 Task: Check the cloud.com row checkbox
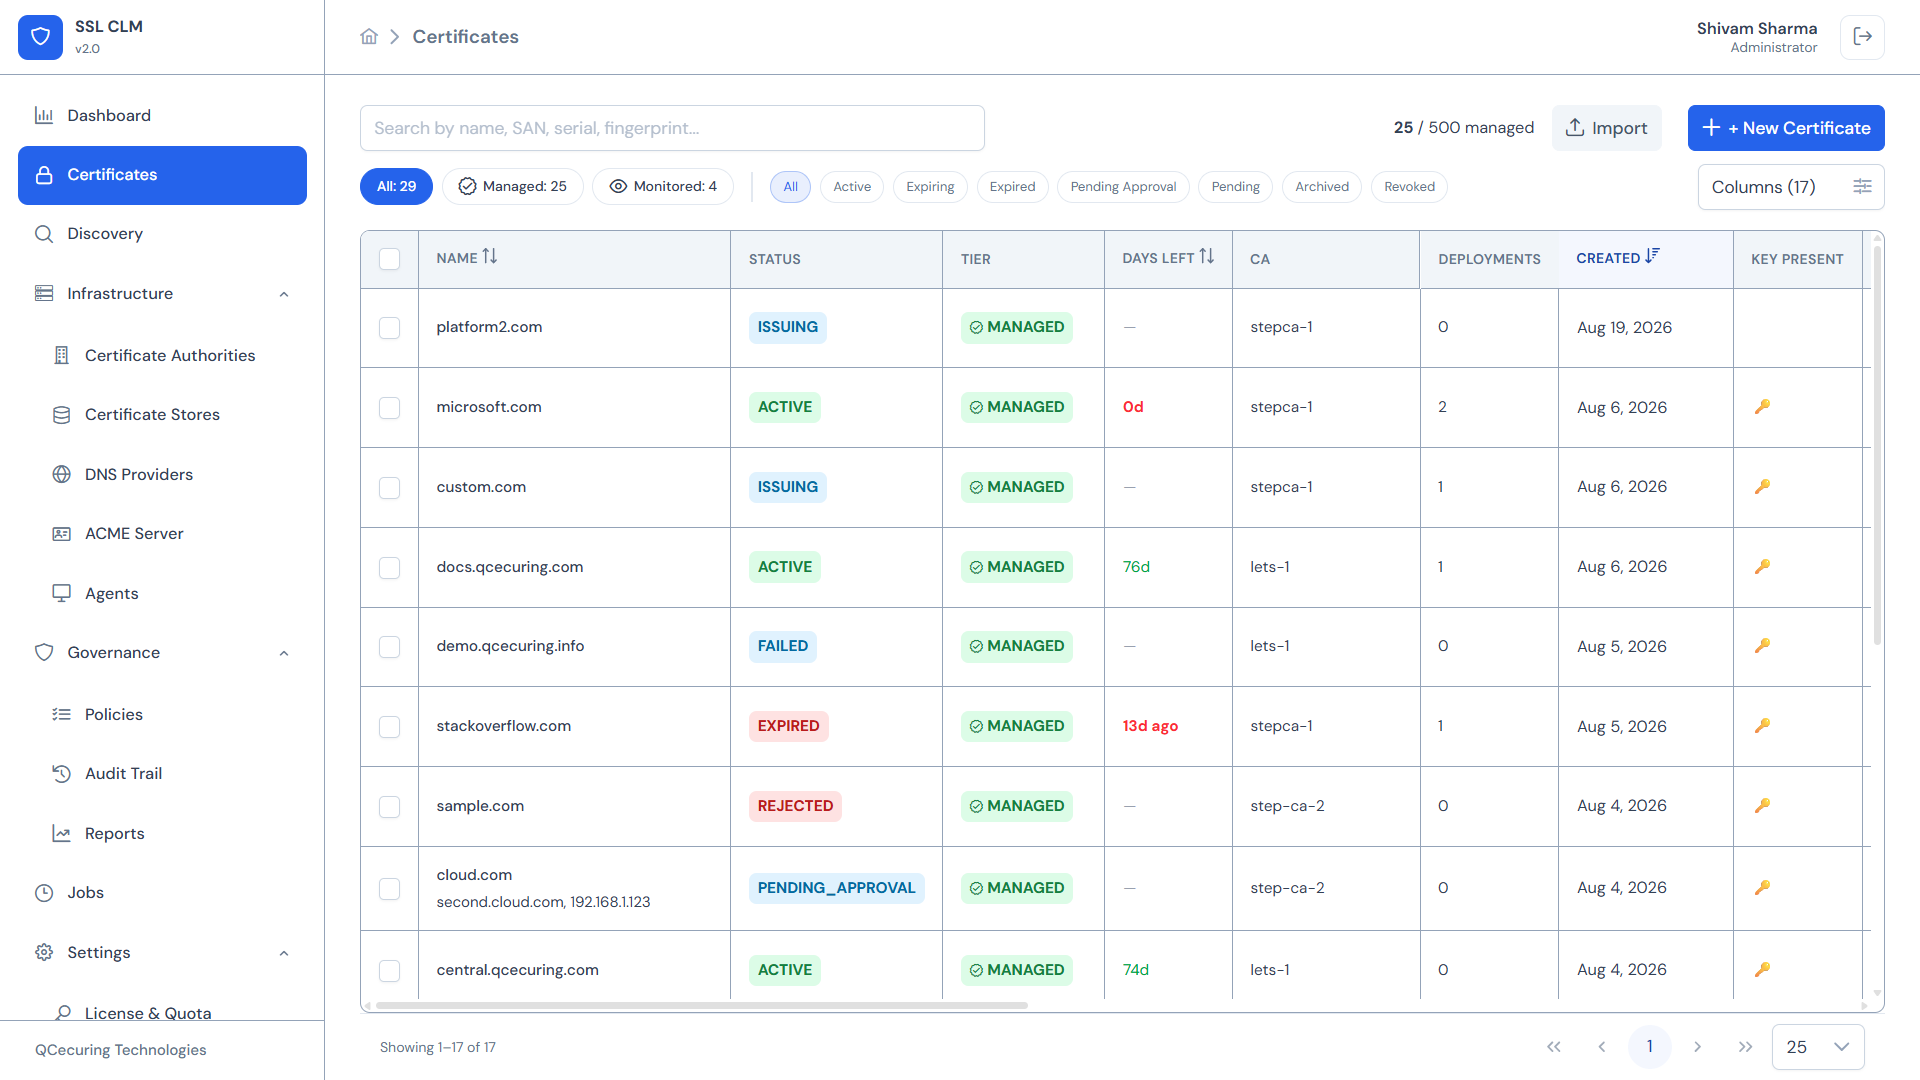coord(390,889)
